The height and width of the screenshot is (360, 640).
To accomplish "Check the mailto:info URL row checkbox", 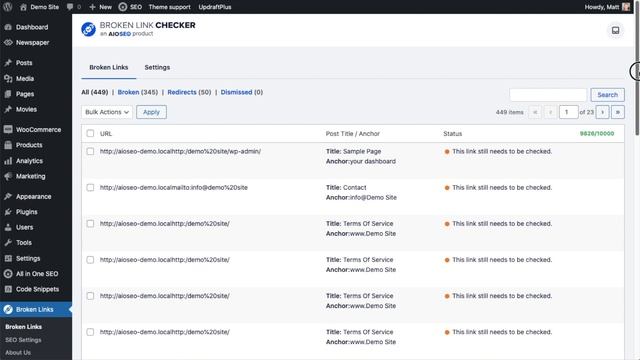I will pyautogui.click(x=90, y=187).
